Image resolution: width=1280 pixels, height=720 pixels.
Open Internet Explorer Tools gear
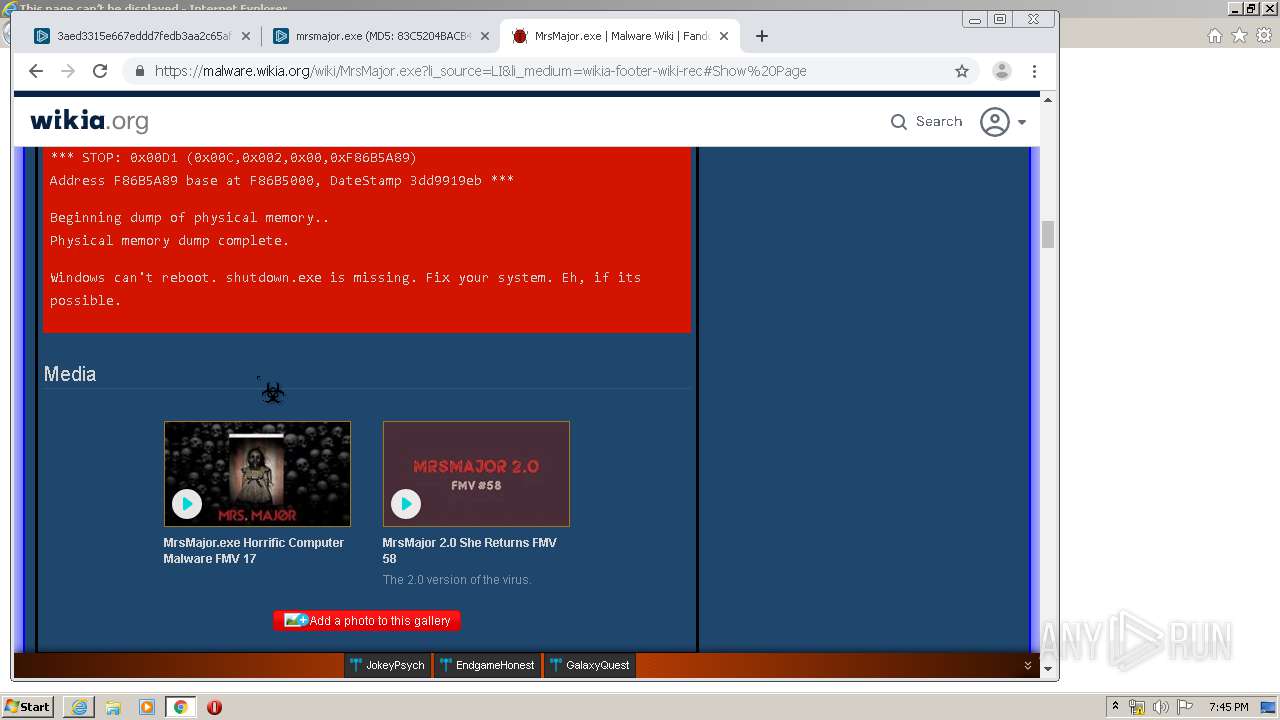pos(1265,36)
